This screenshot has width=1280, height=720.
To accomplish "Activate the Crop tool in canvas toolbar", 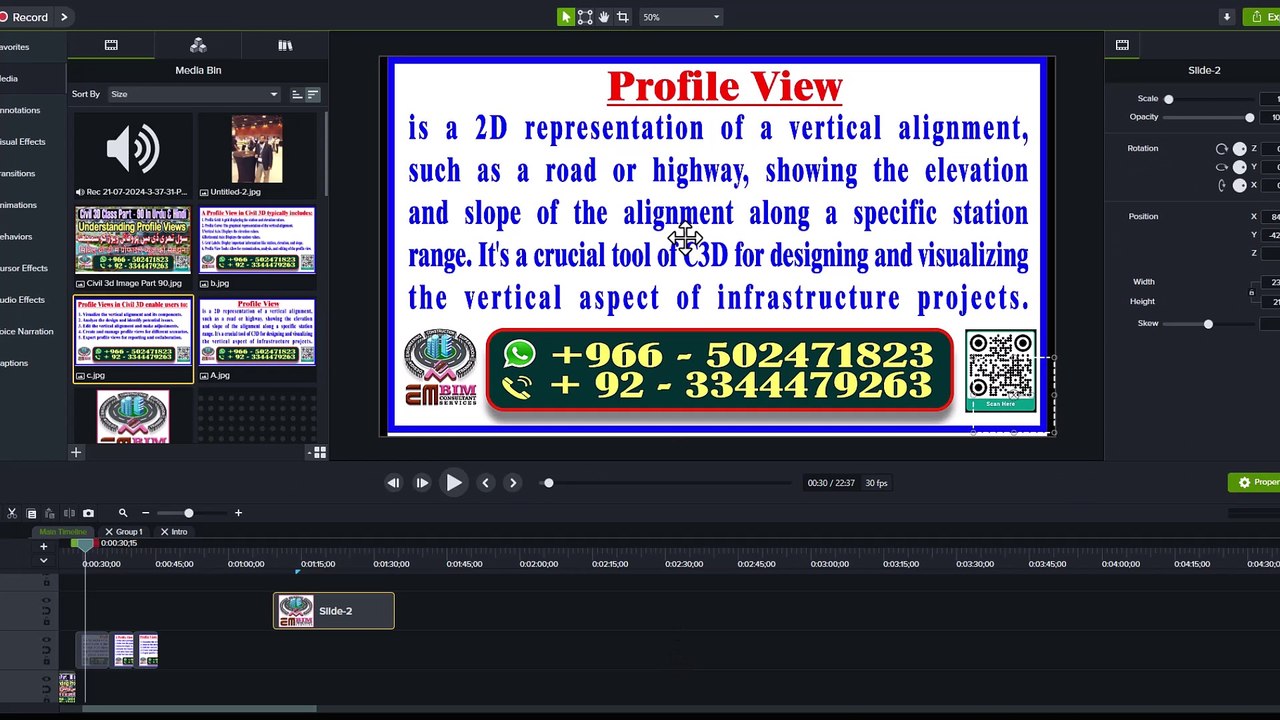I will click(x=623, y=17).
